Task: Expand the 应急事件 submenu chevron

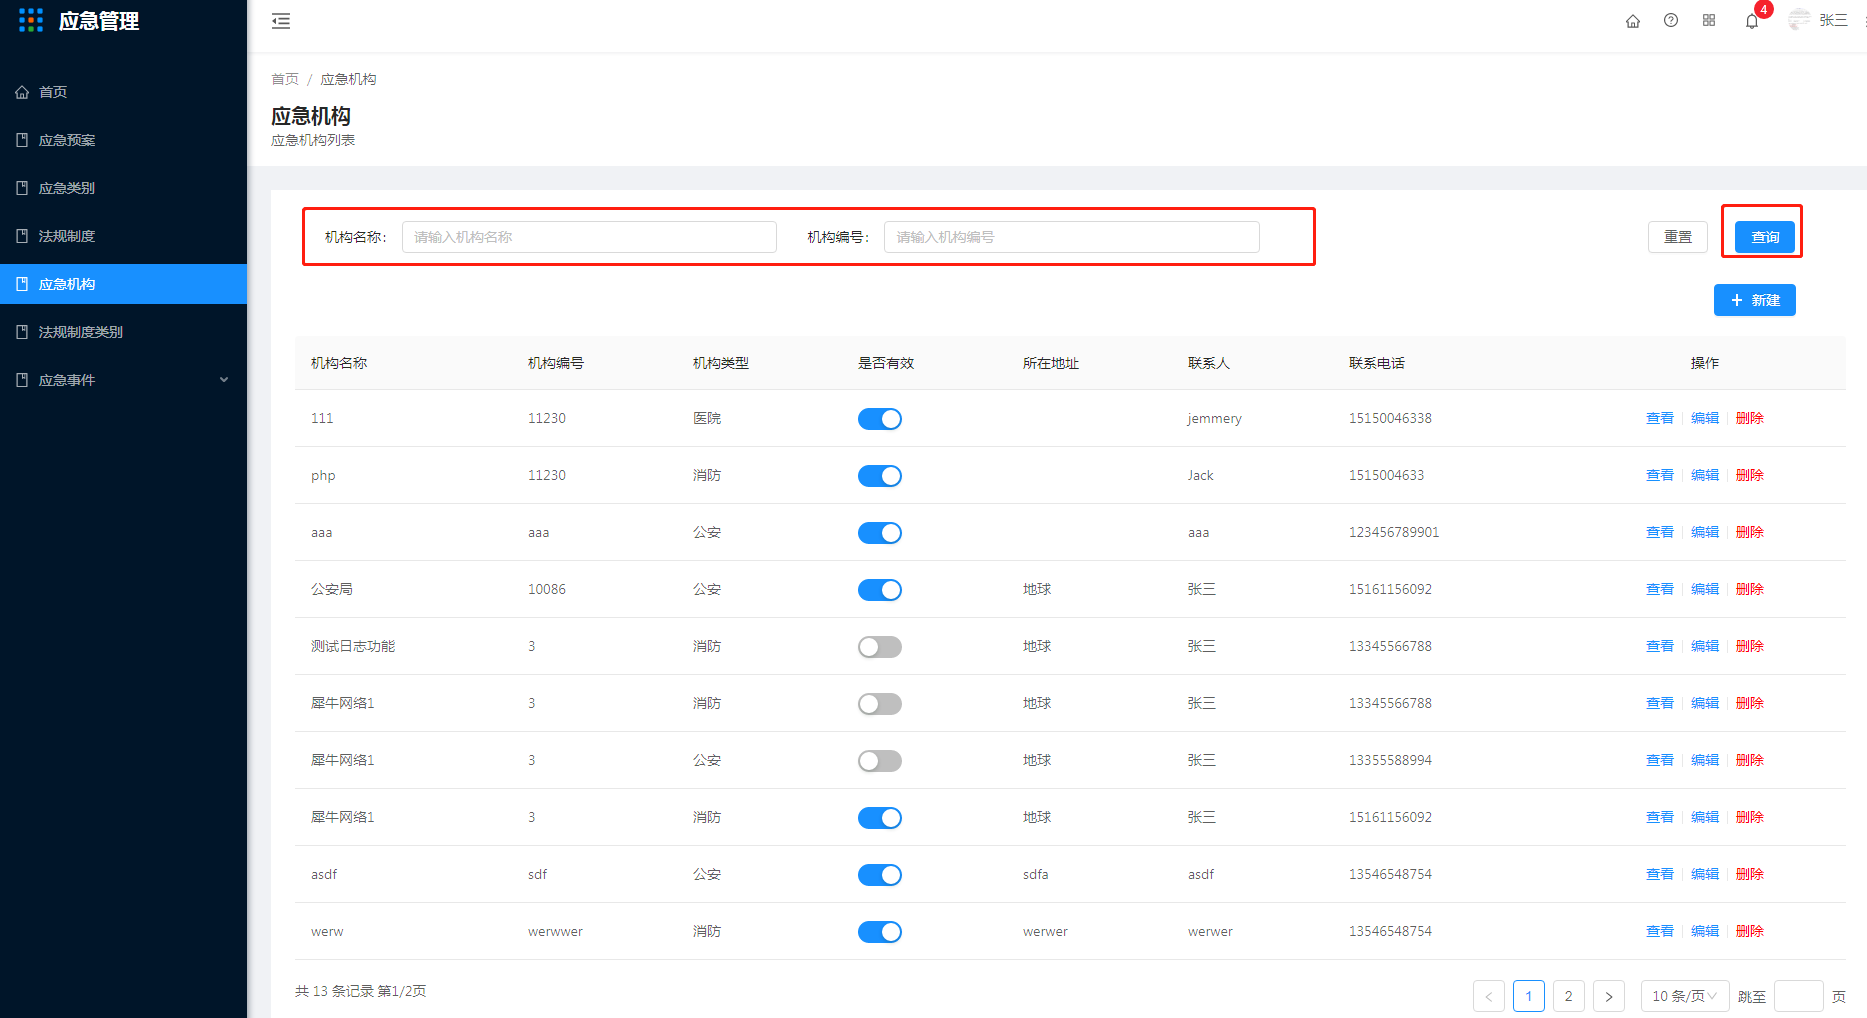Action: click(224, 380)
